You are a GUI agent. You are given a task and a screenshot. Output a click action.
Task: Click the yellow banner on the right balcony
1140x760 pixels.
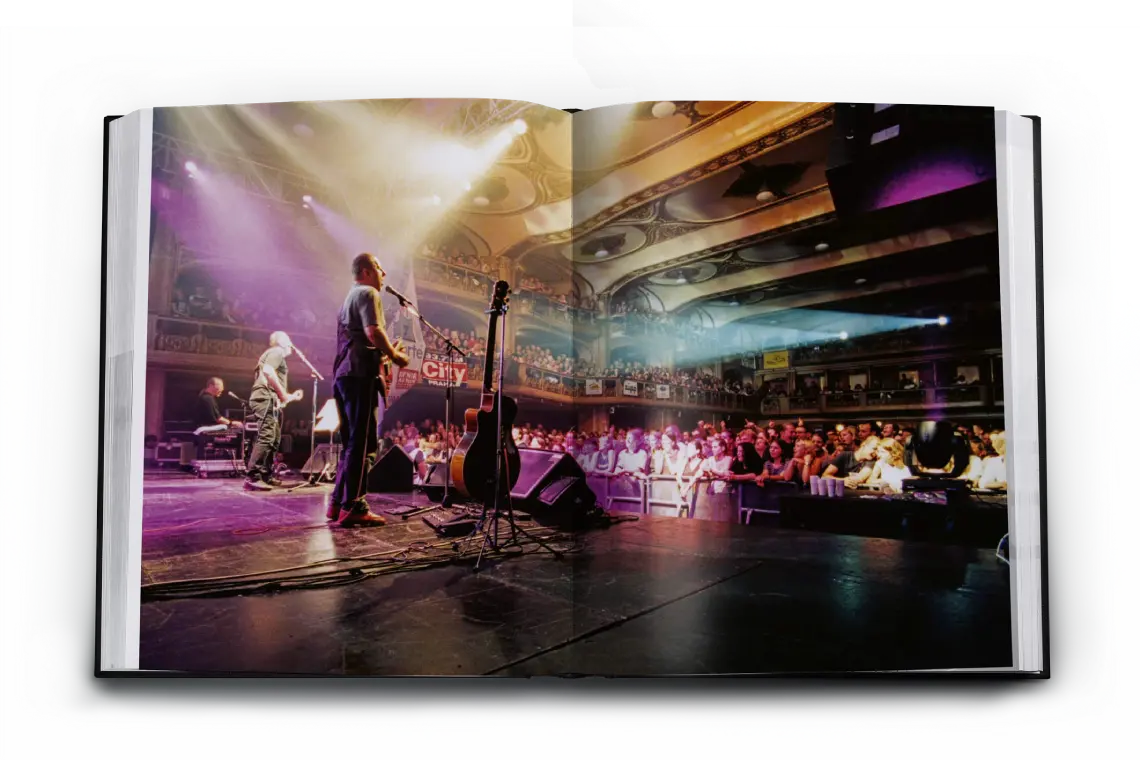pos(775,359)
